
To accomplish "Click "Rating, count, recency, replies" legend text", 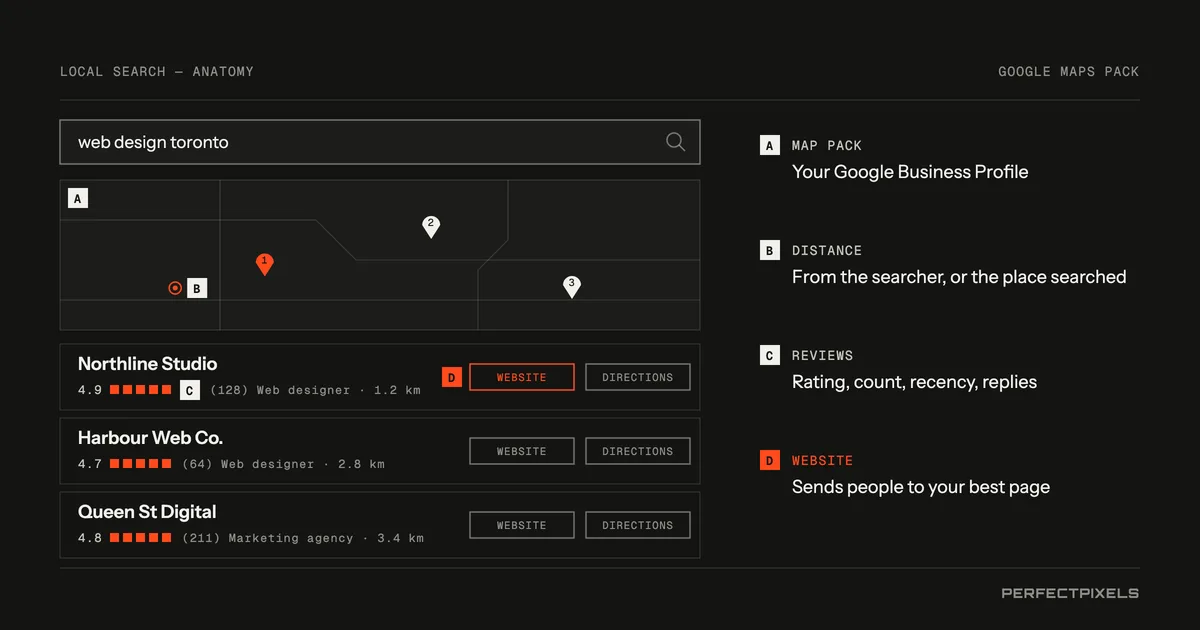I will pyautogui.click(x=914, y=382).
